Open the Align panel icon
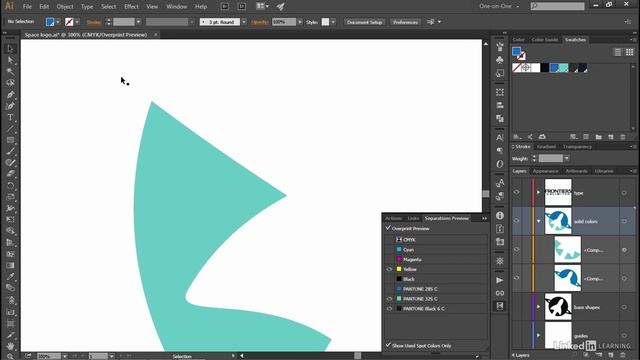640x360 pixels. (x=500, y=105)
